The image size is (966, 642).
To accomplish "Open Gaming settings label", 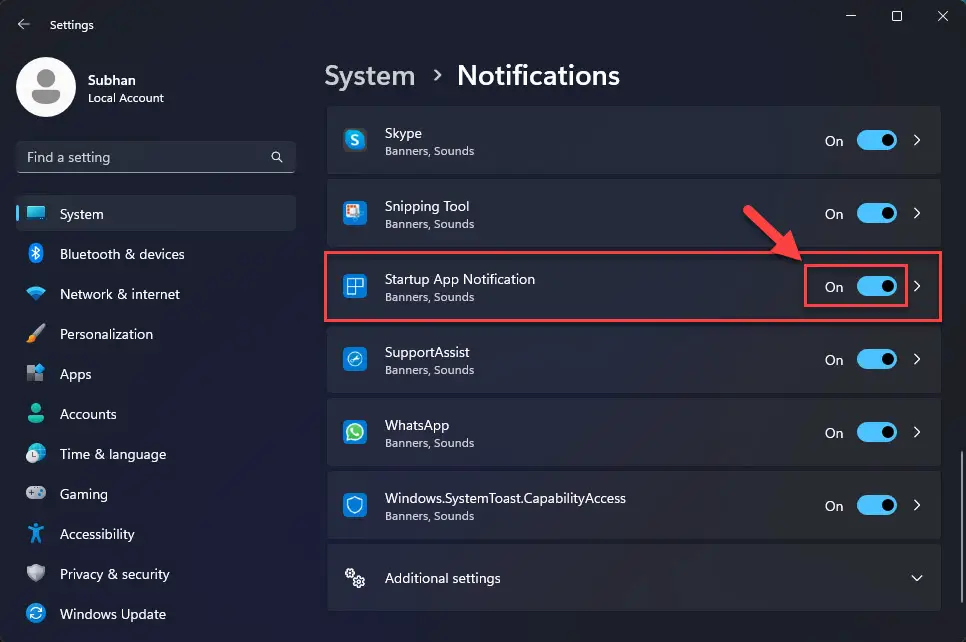I will coord(83,495).
